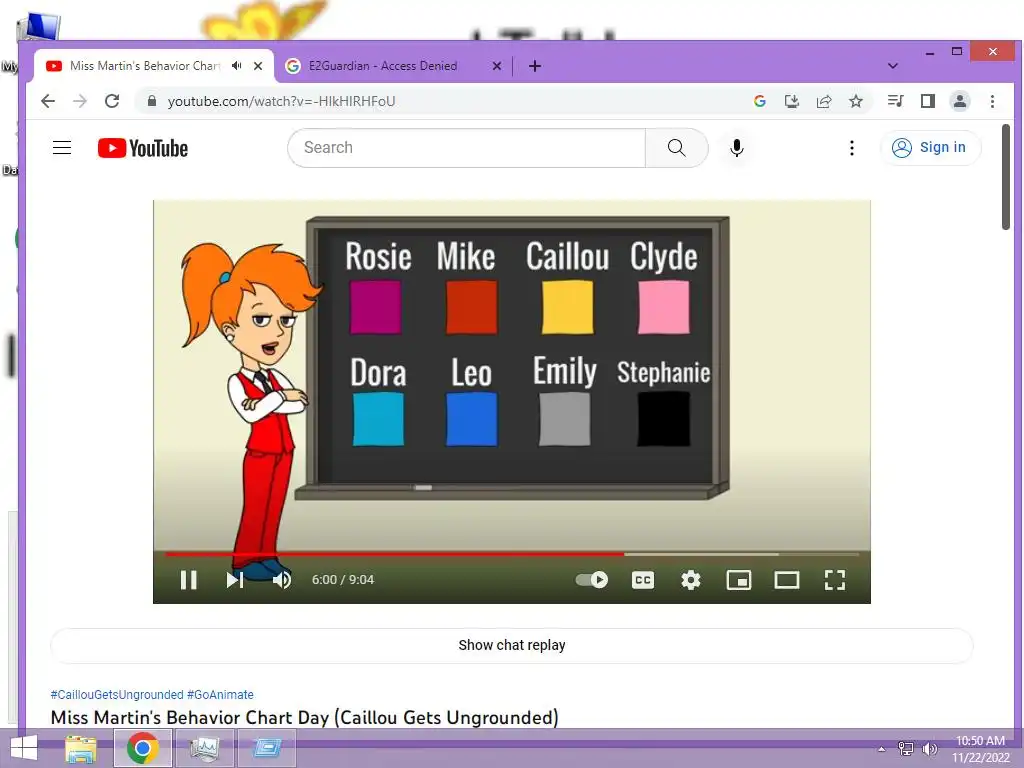Screen dimensions: 1024x768
Task: Open network icon in system tray
Action: tap(906, 749)
